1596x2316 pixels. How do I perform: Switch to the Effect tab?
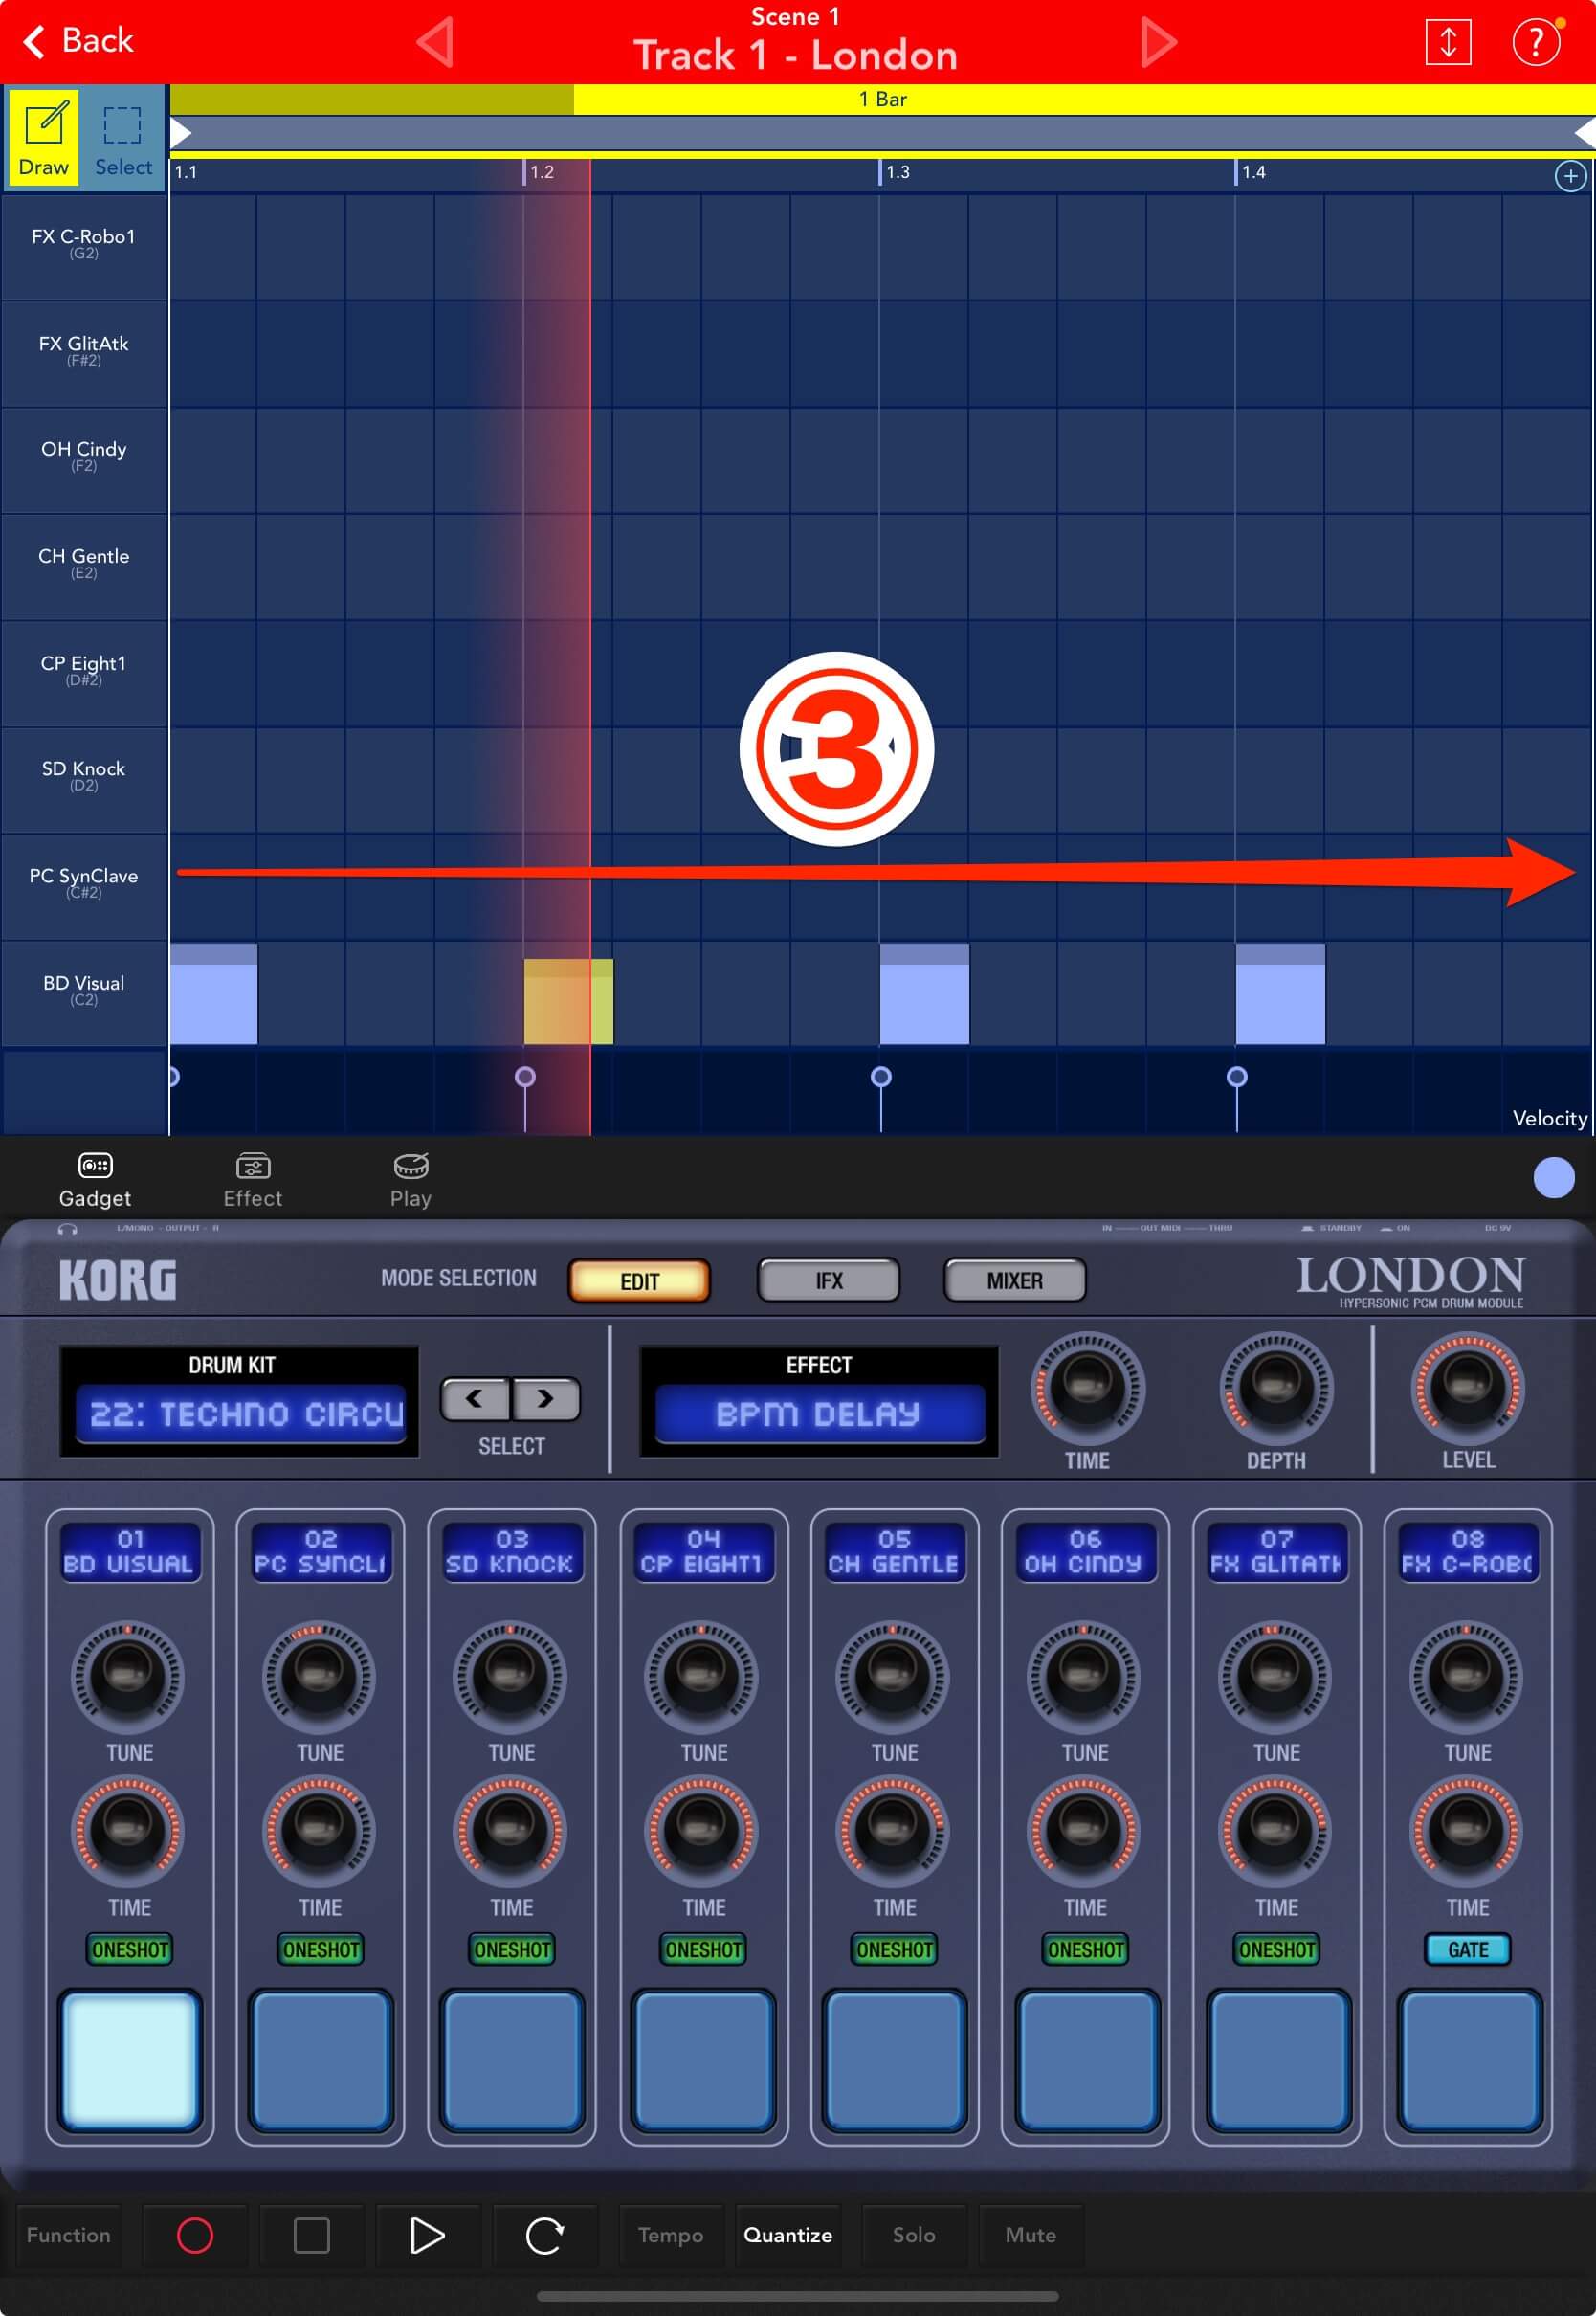pyautogui.click(x=252, y=1180)
